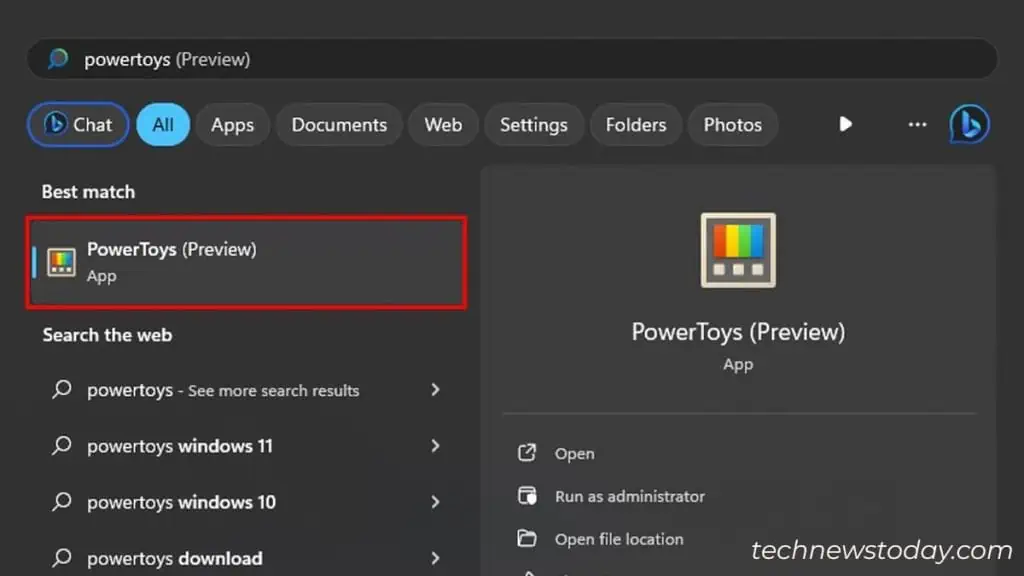The height and width of the screenshot is (576, 1024).
Task: Click Run as administrator
Action: pyautogui.click(x=629, y=496)
